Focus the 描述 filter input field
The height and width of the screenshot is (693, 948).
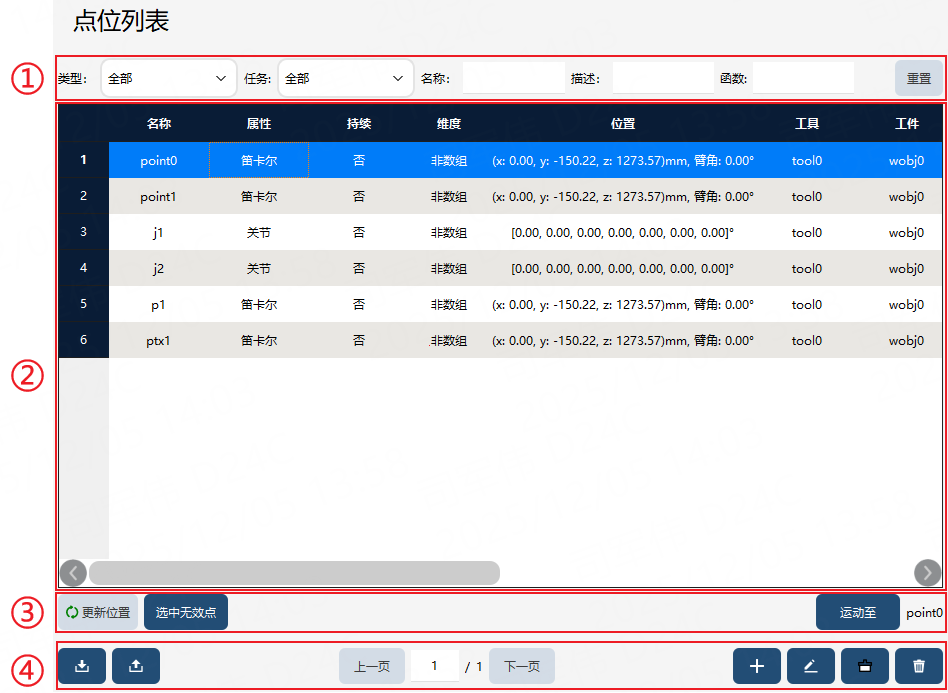coord(663,78)
